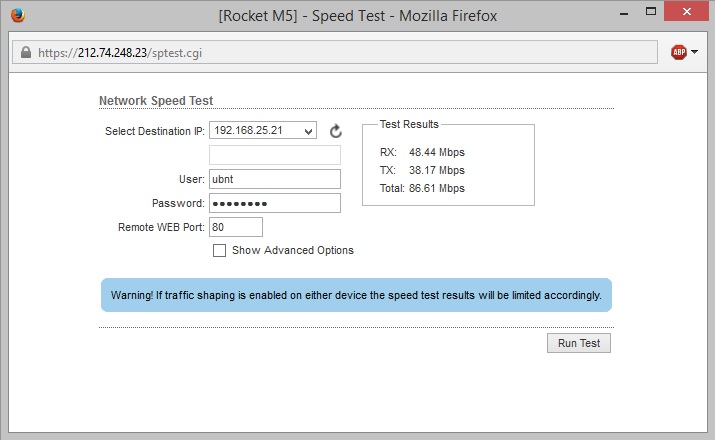Viewport: 715px width, 440px height.
Task: Click the traffic shaping warning banner
Action: pyautogui.click(x=356, y=295)
